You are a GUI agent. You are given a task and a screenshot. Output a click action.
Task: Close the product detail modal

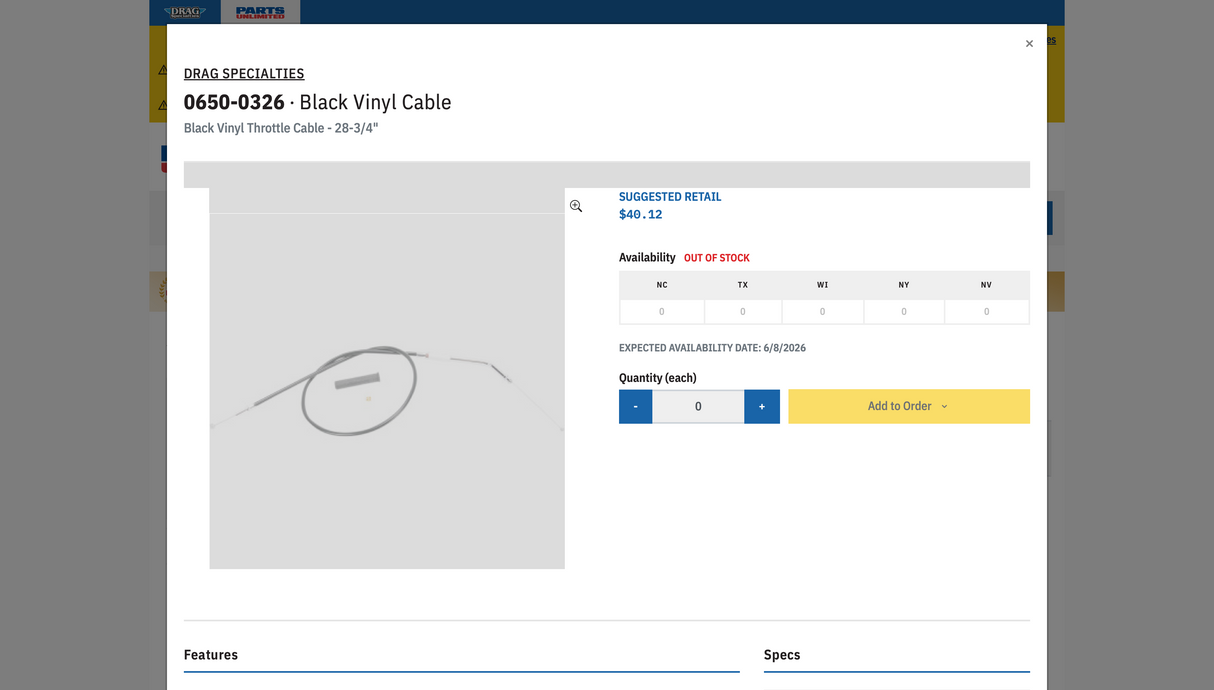[1029, 44]
